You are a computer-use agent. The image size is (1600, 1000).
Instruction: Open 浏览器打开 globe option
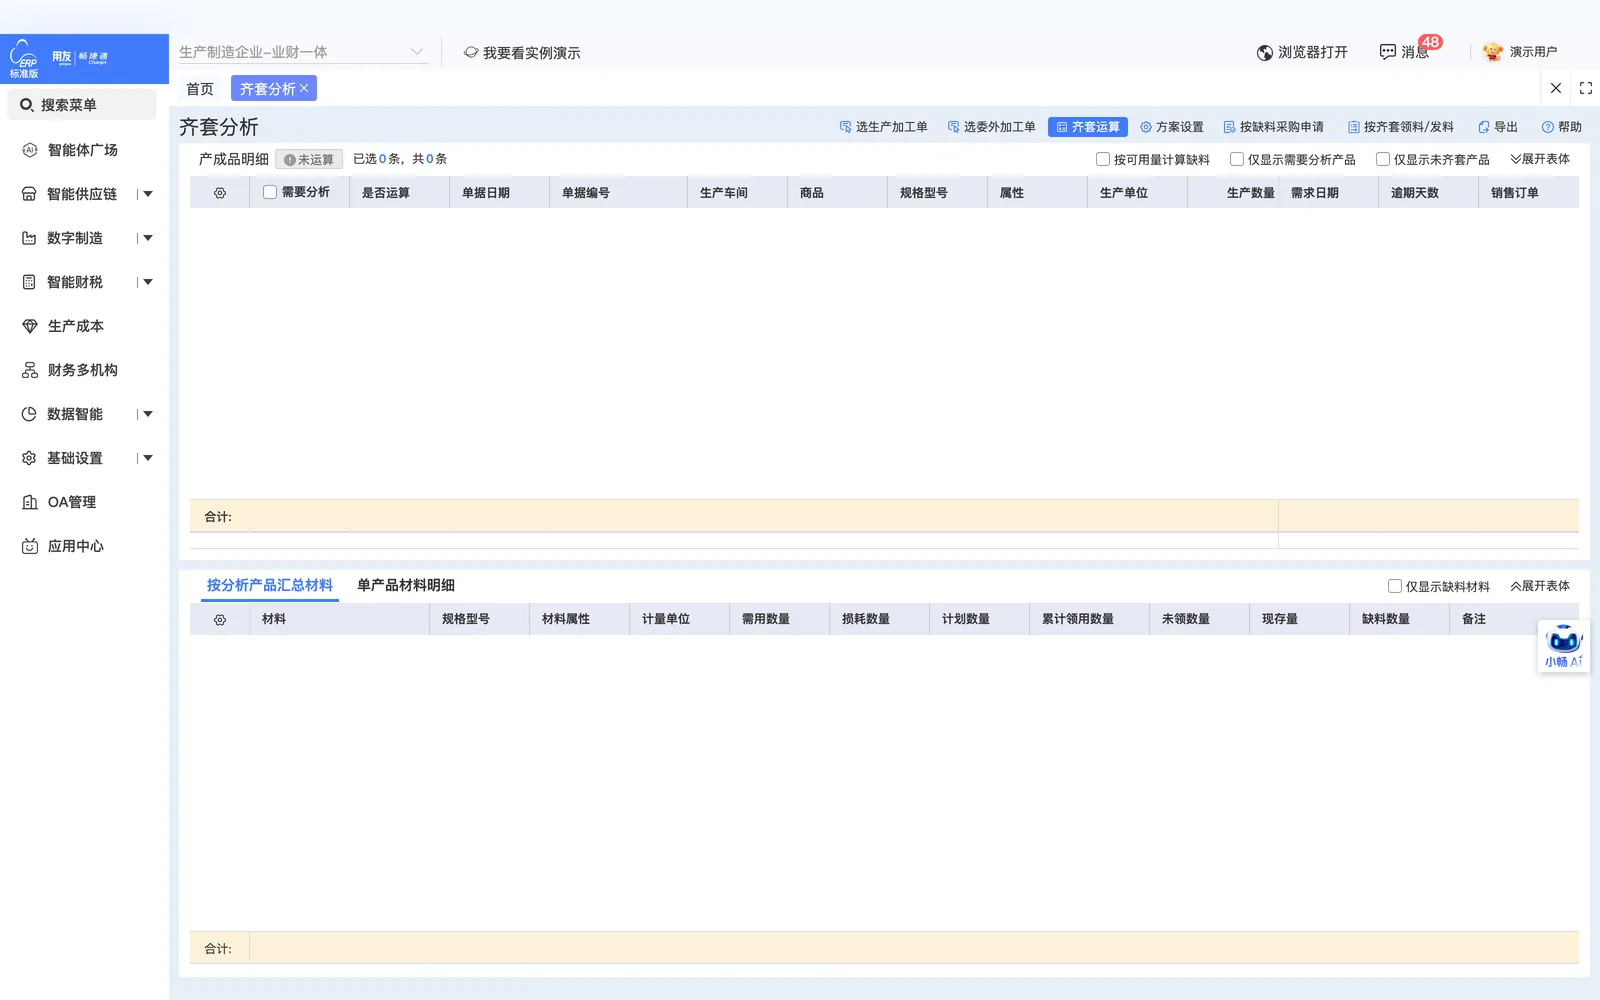click(x=1302, y=52)
